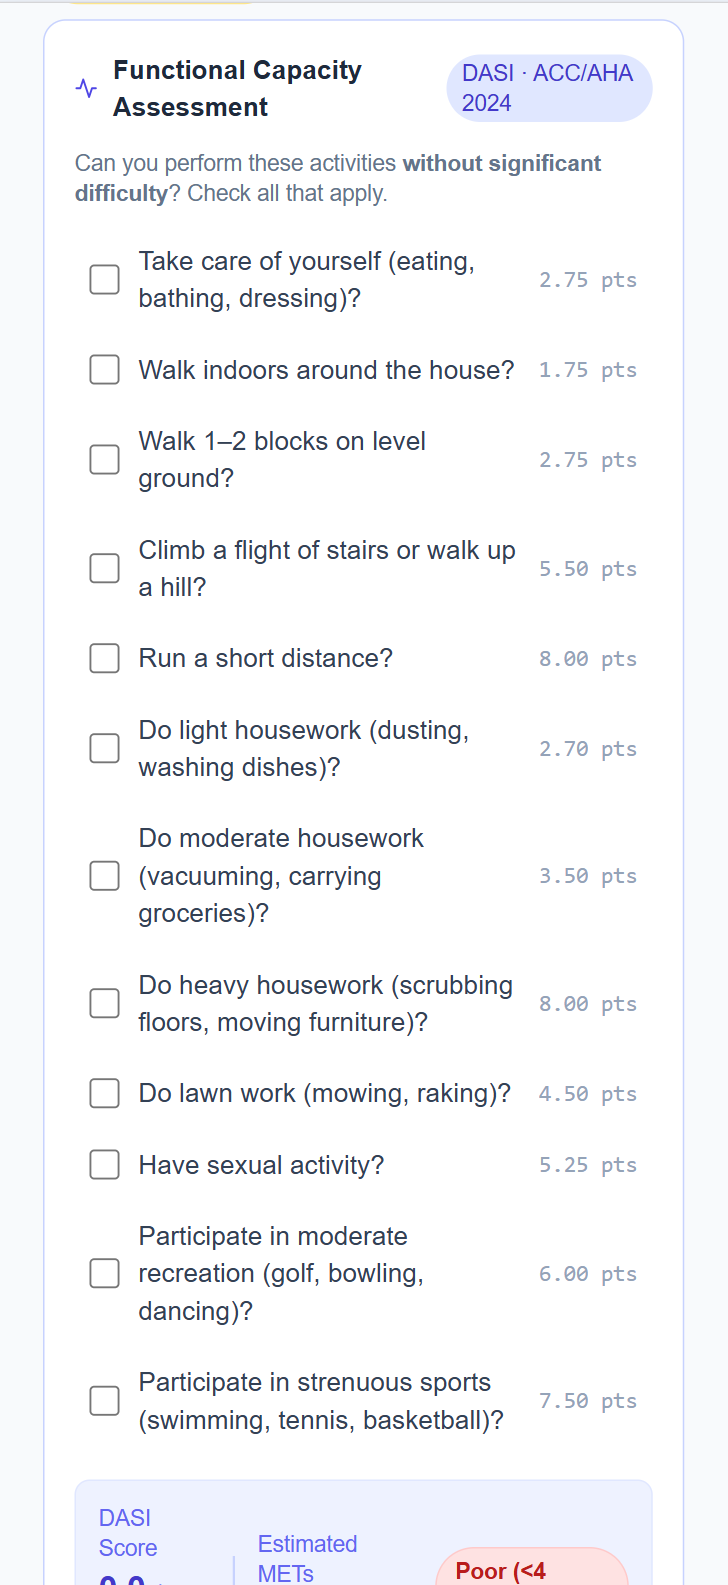Check the 'Take care of yourself' checkbox

tap(105, 280)
